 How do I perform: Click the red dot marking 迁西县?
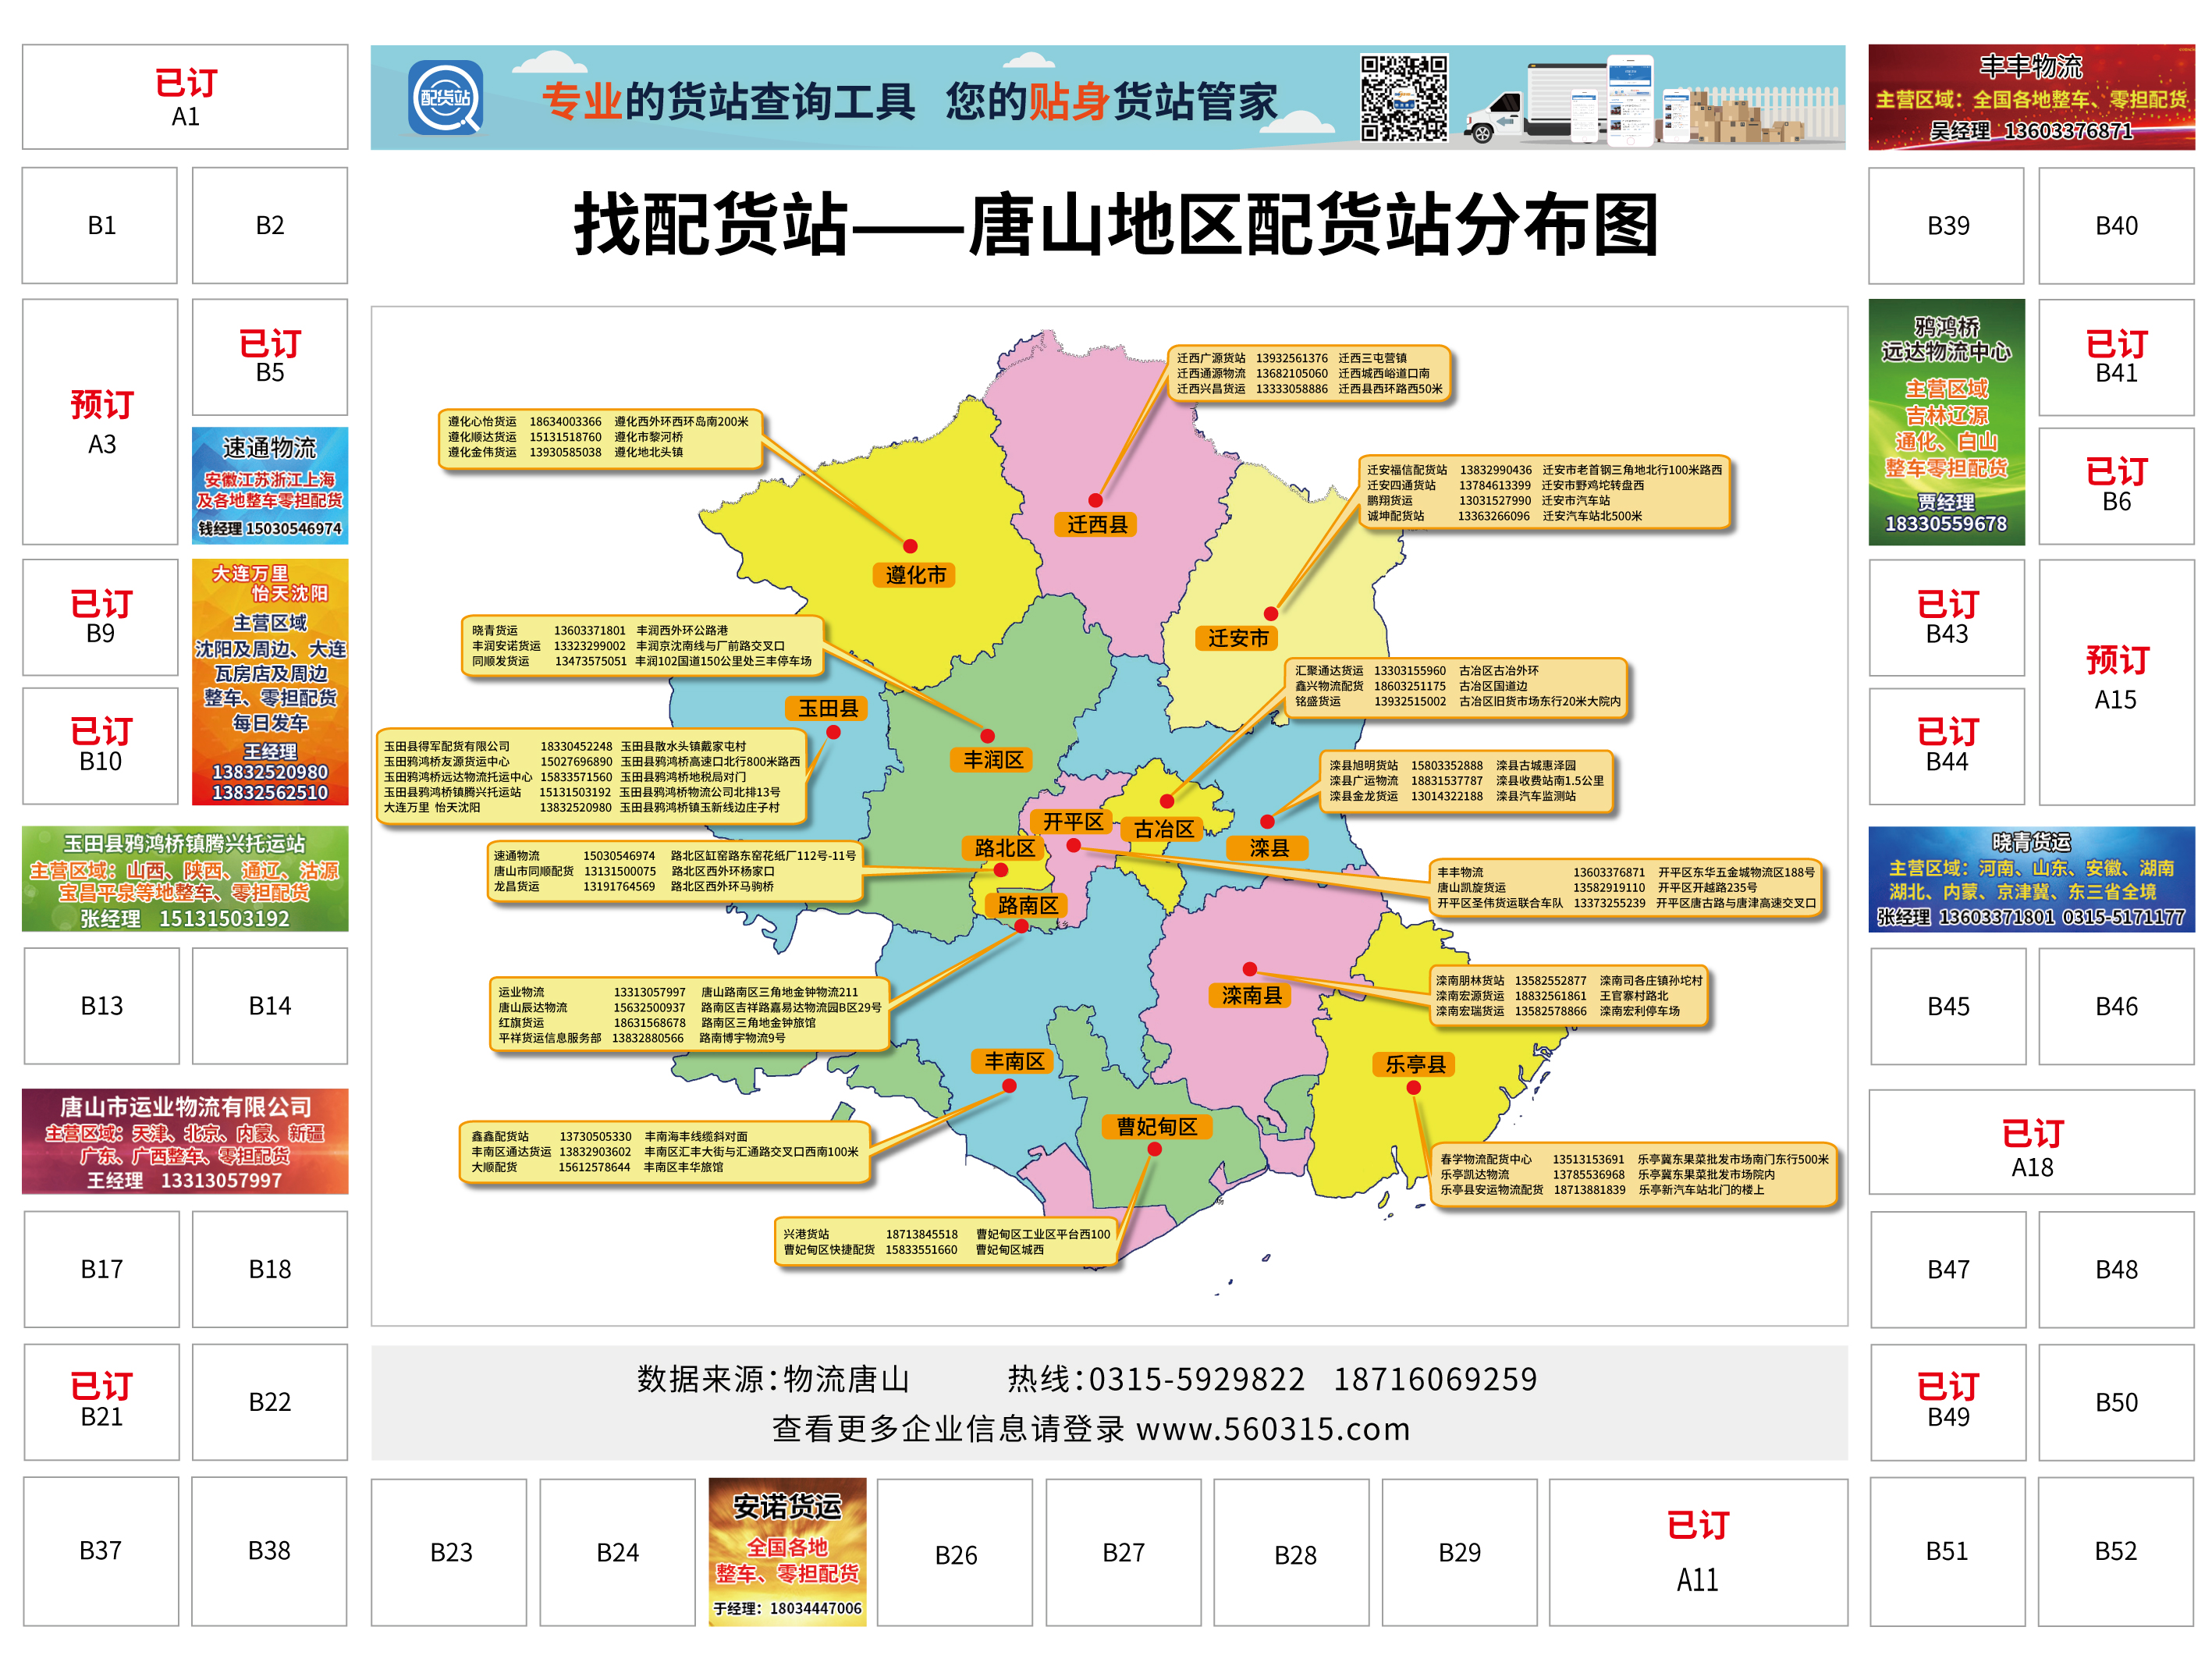click(x=1095, y=500)
